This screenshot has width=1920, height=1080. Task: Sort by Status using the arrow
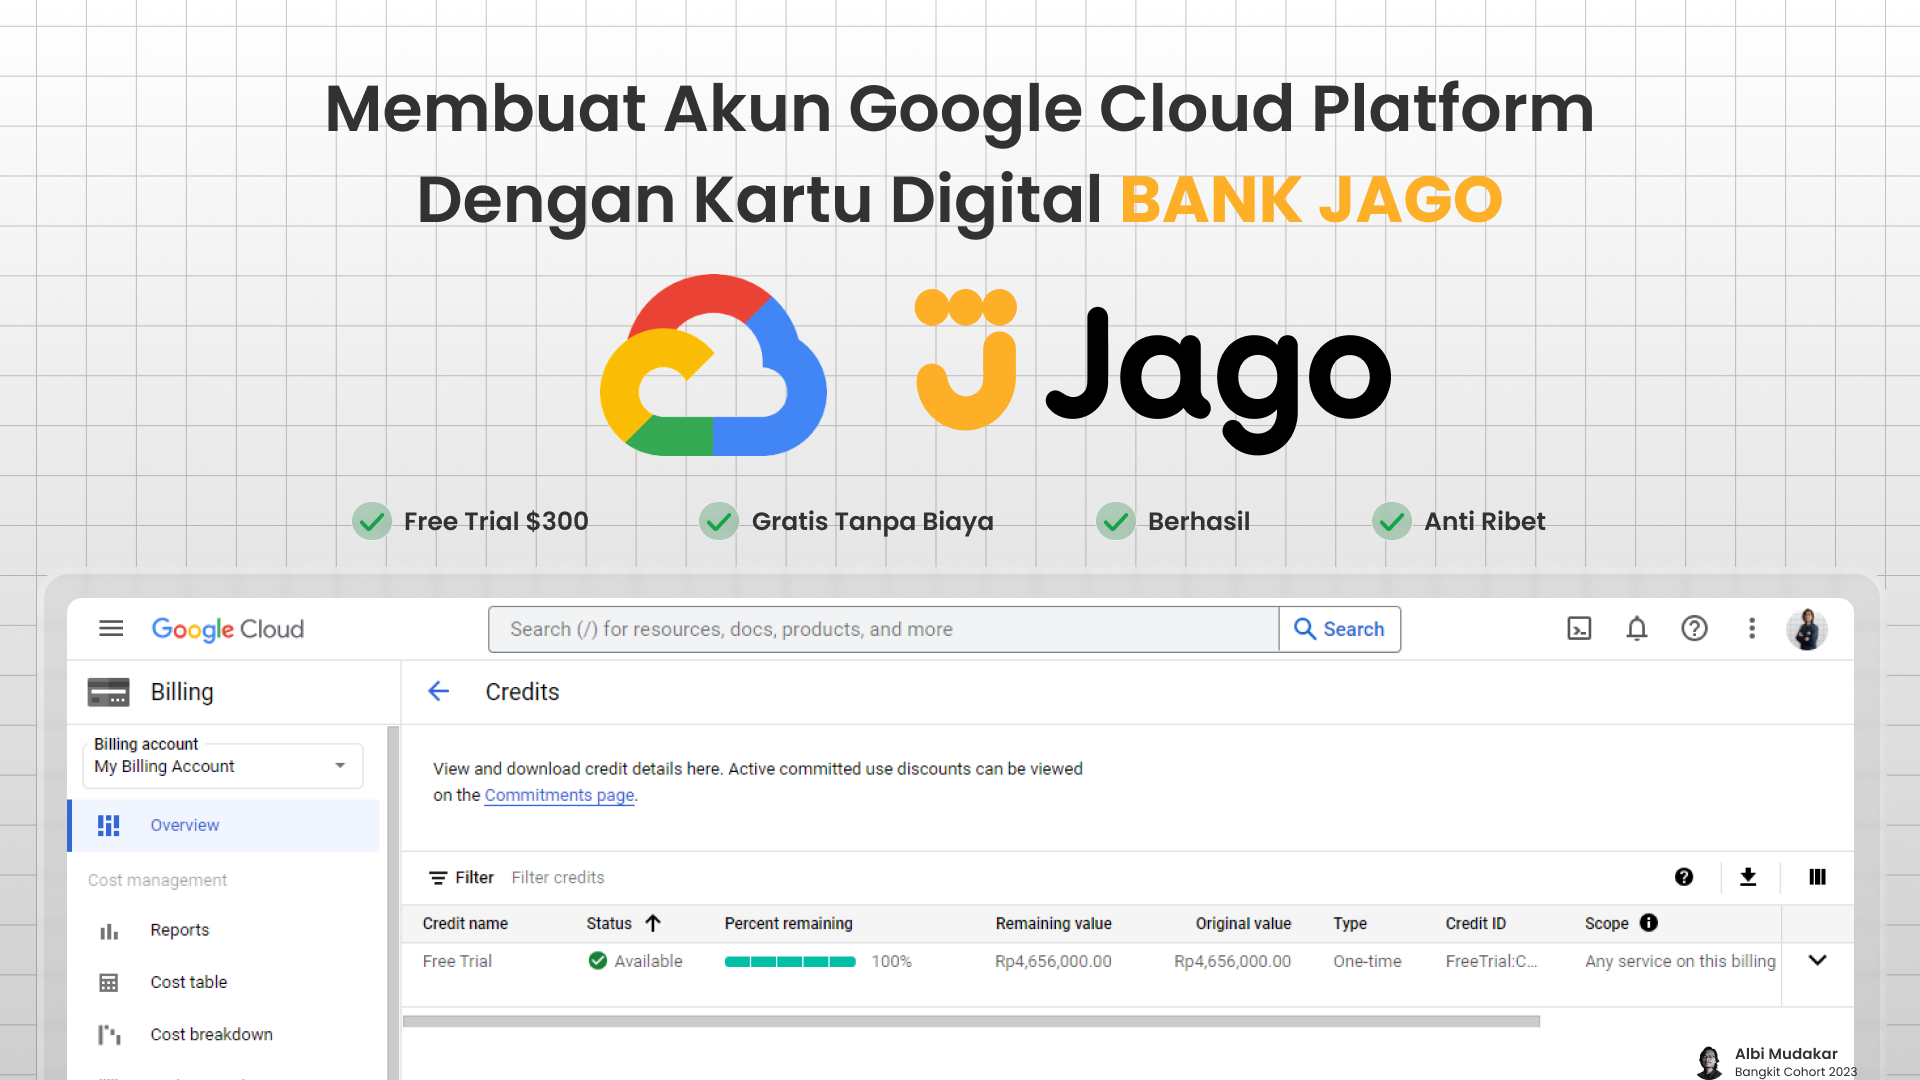click(653, 923)
